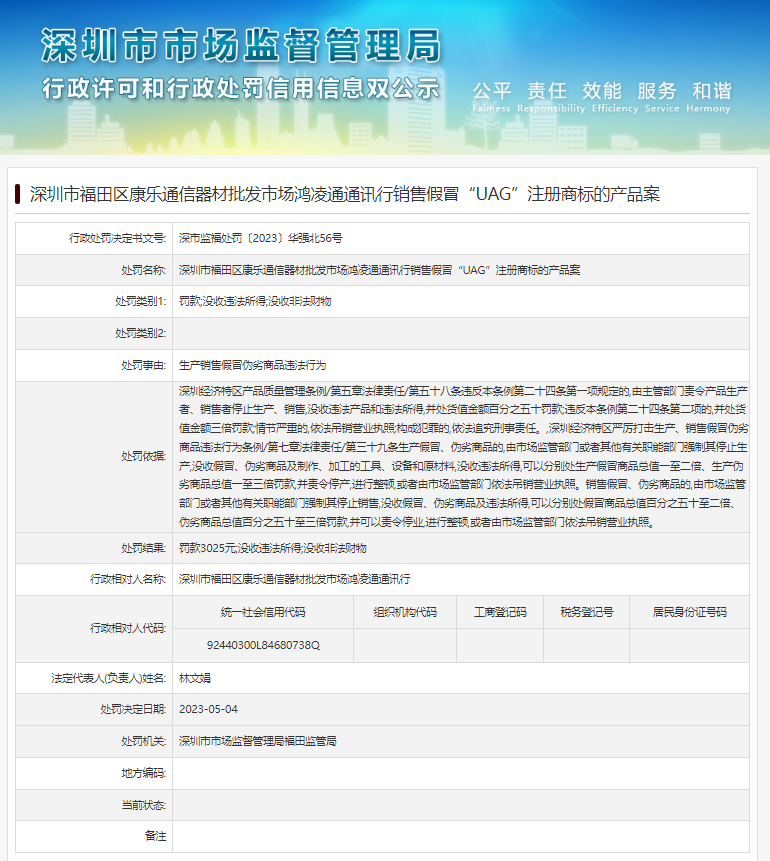770x861 pixels.
Task: Click the 备注 label
Action: point(155,836)
